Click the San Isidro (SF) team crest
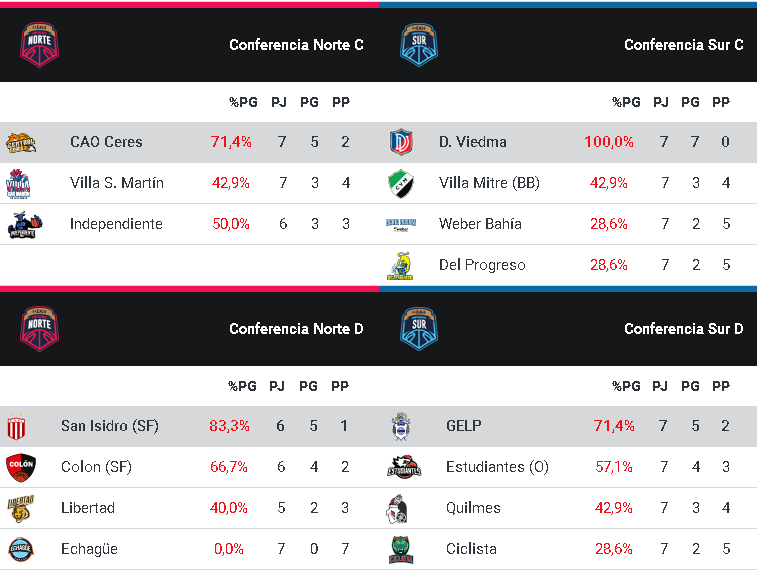Screen dimensions: 757x576 point(15,427)
